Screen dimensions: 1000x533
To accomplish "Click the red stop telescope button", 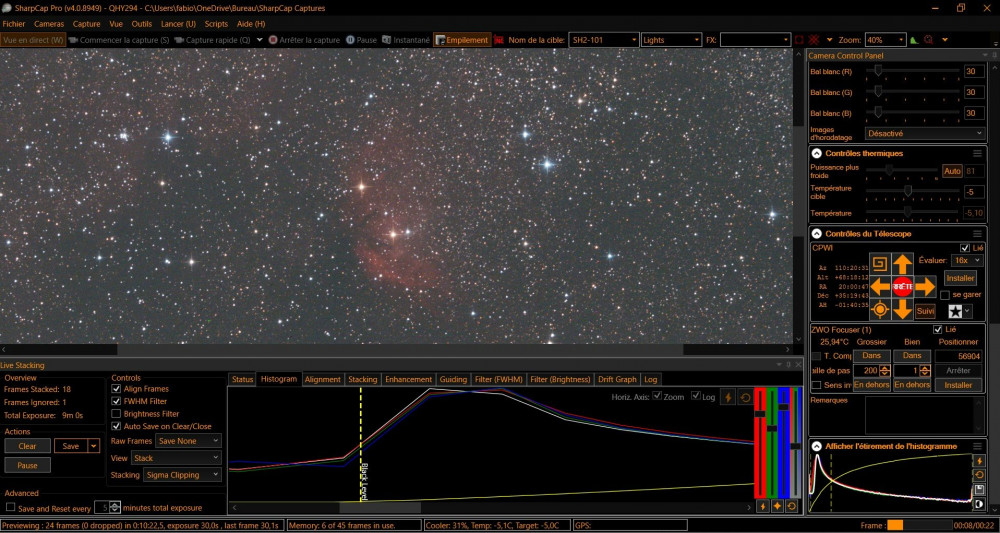I will 902,287.
